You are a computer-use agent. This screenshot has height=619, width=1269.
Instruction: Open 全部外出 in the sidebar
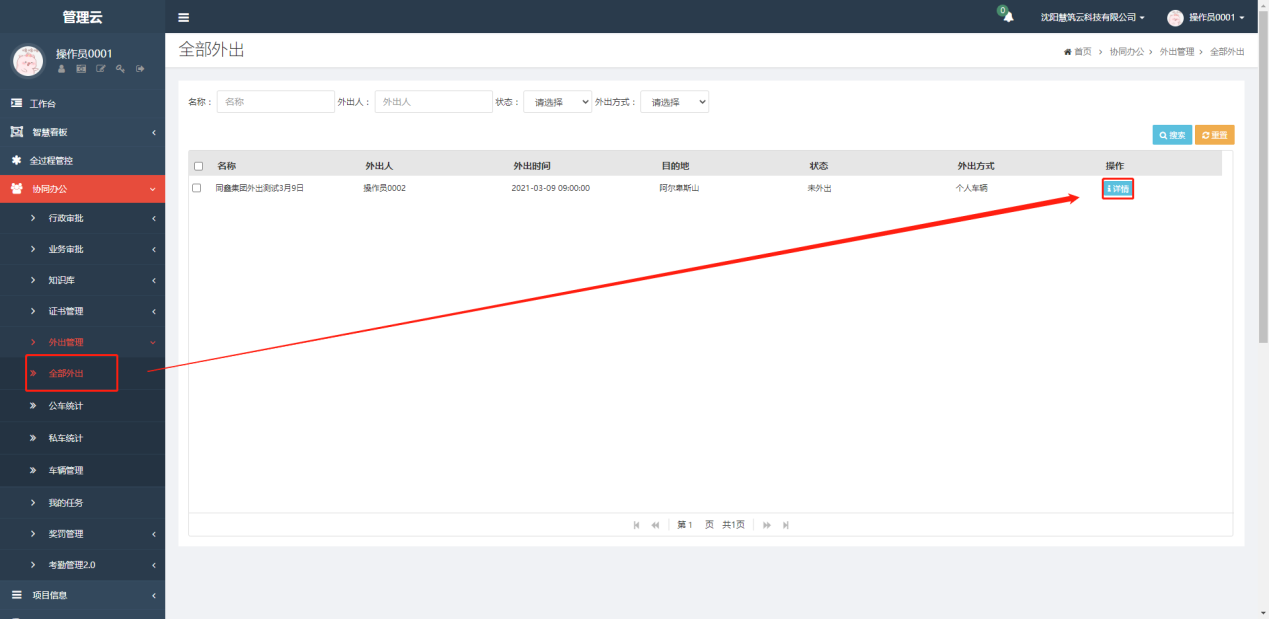pyautogui.click(x=66, y=374)
